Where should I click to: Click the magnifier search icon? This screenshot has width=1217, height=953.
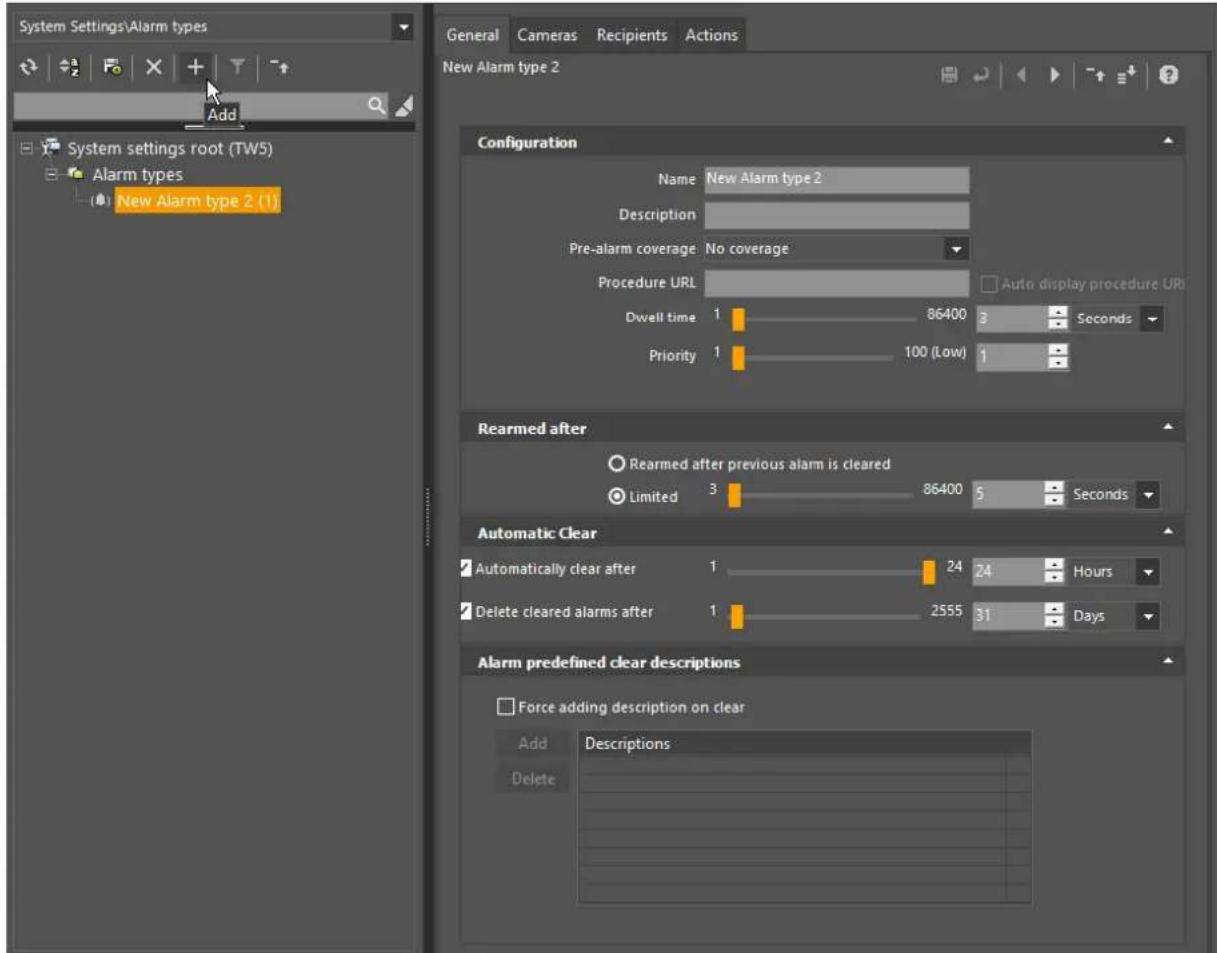click(x=377, y=104)
